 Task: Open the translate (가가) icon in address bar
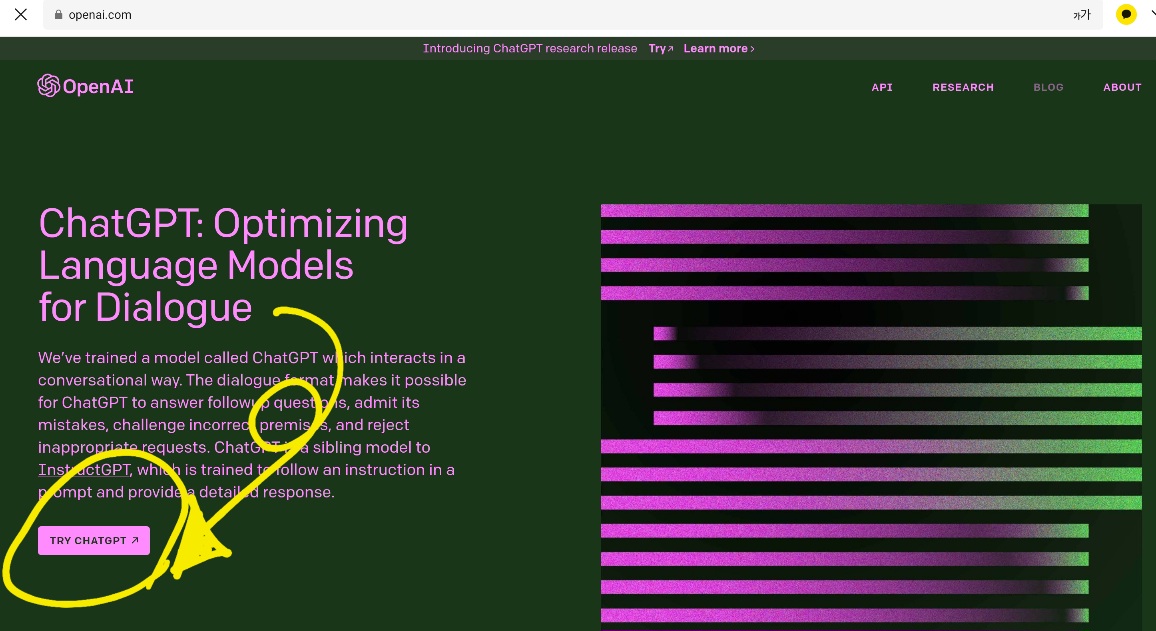pyautogui.click(x=1081, y=15)
